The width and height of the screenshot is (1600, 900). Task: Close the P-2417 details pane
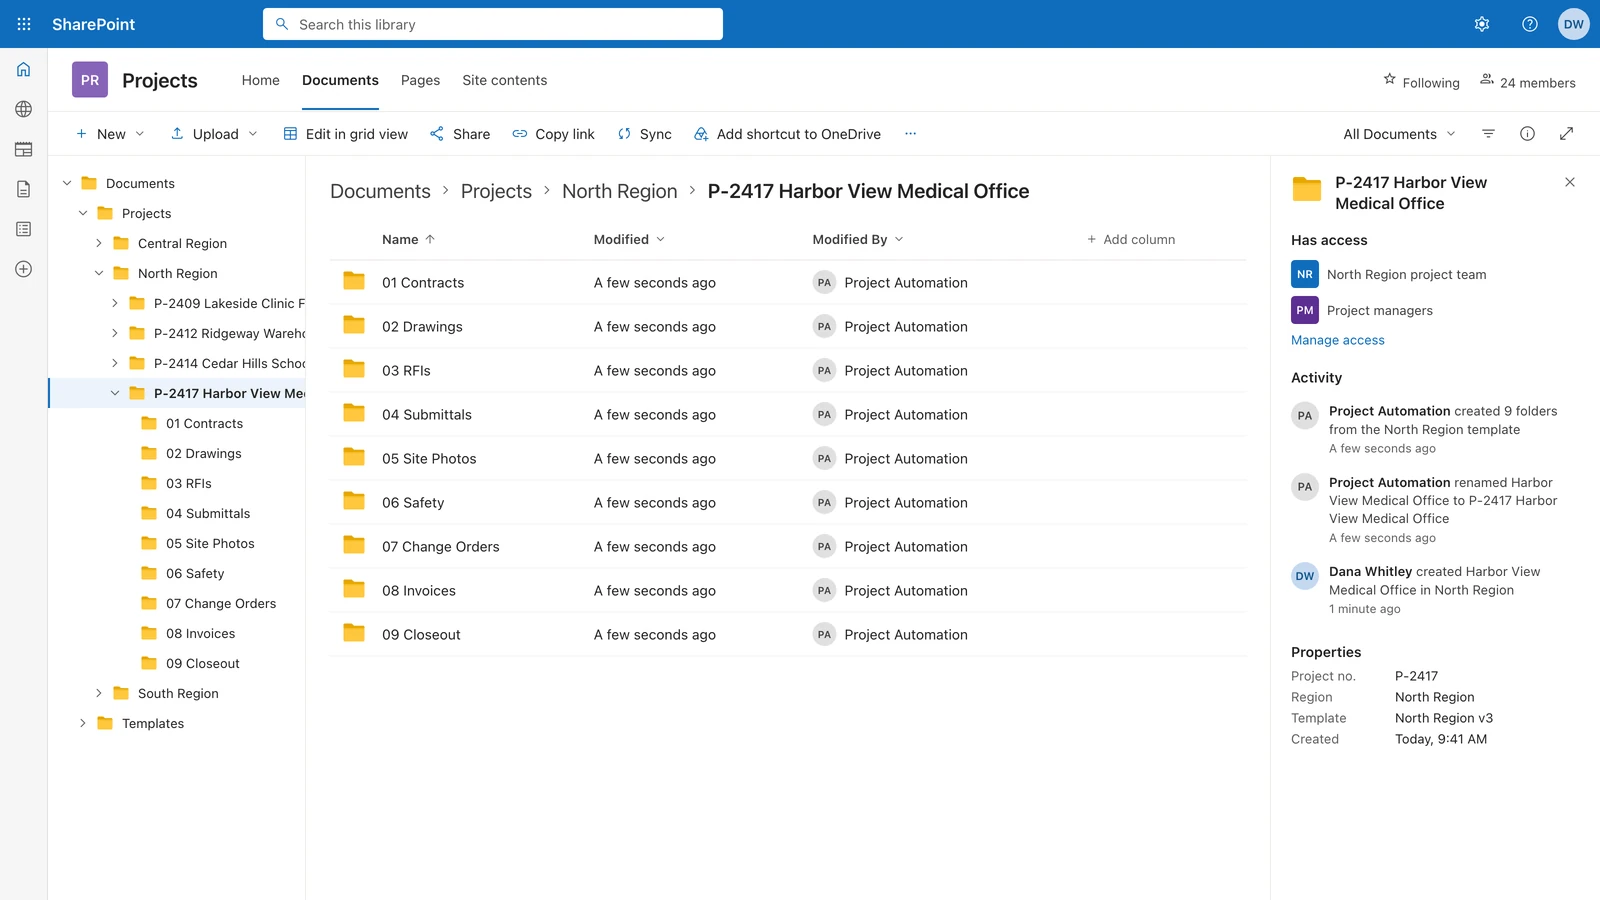click(x=1570, y=182)
